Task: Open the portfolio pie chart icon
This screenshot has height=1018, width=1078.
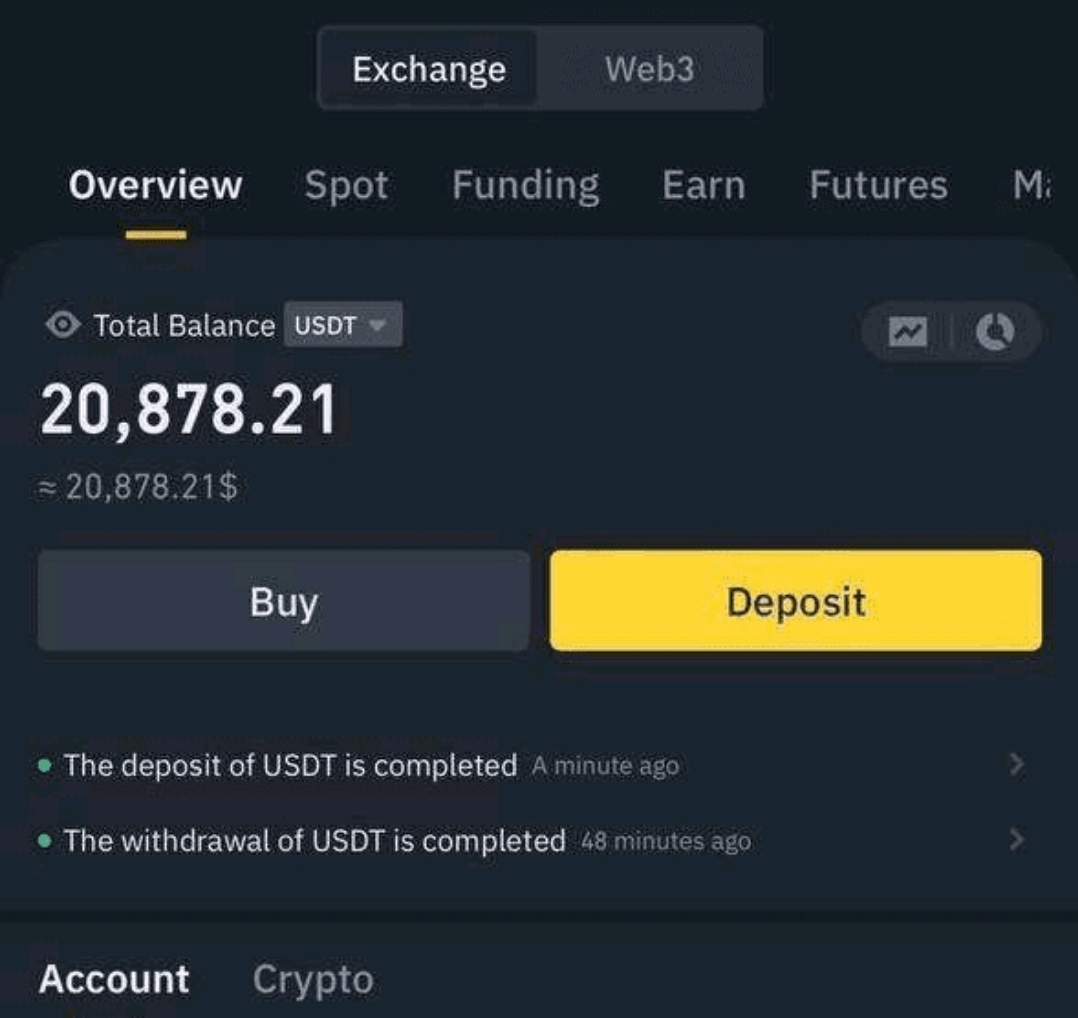Action: (x=995, y=331)
